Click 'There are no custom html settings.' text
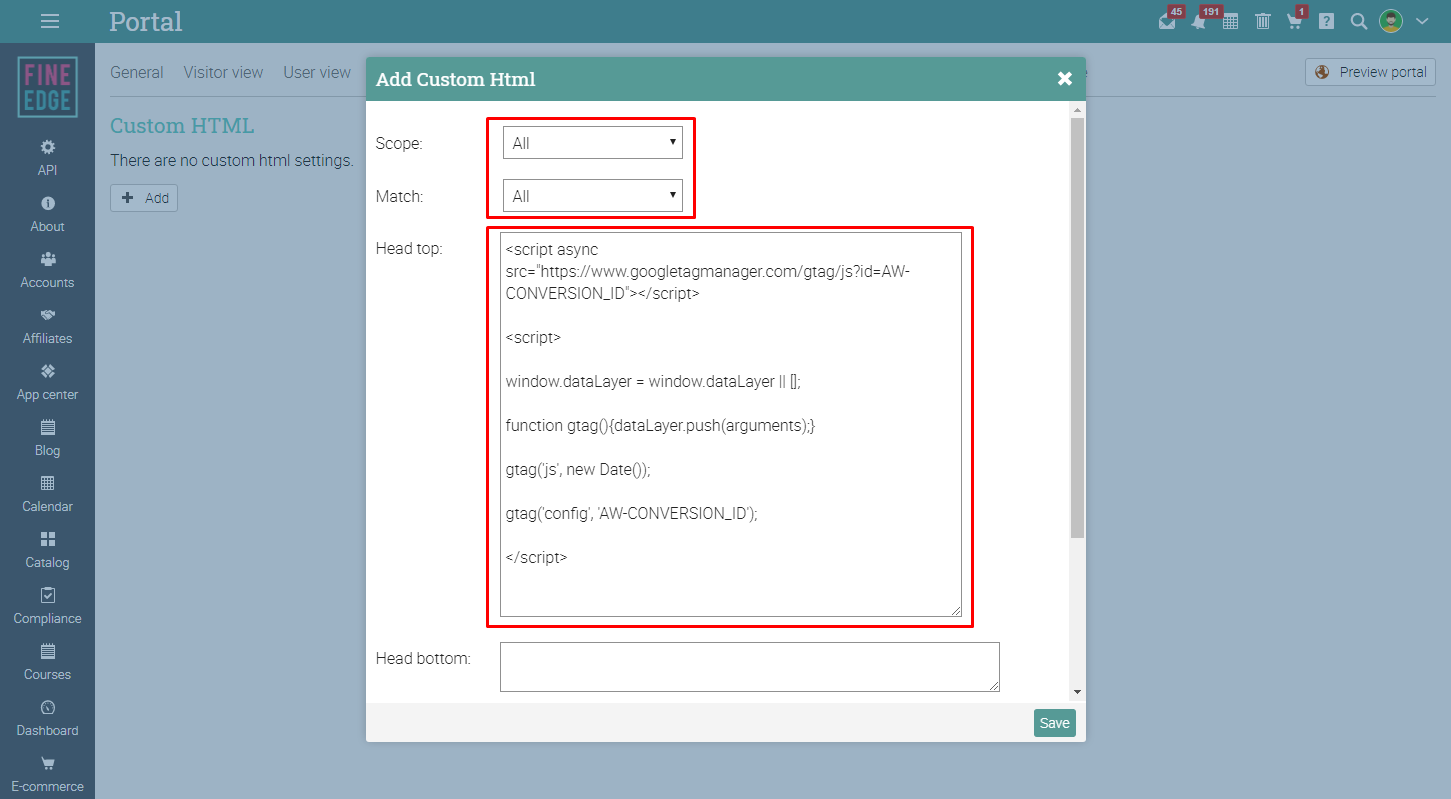Image resolution: width=1451 pixels, height=799 pixels. pyautogui.click(x=232, y=160)
